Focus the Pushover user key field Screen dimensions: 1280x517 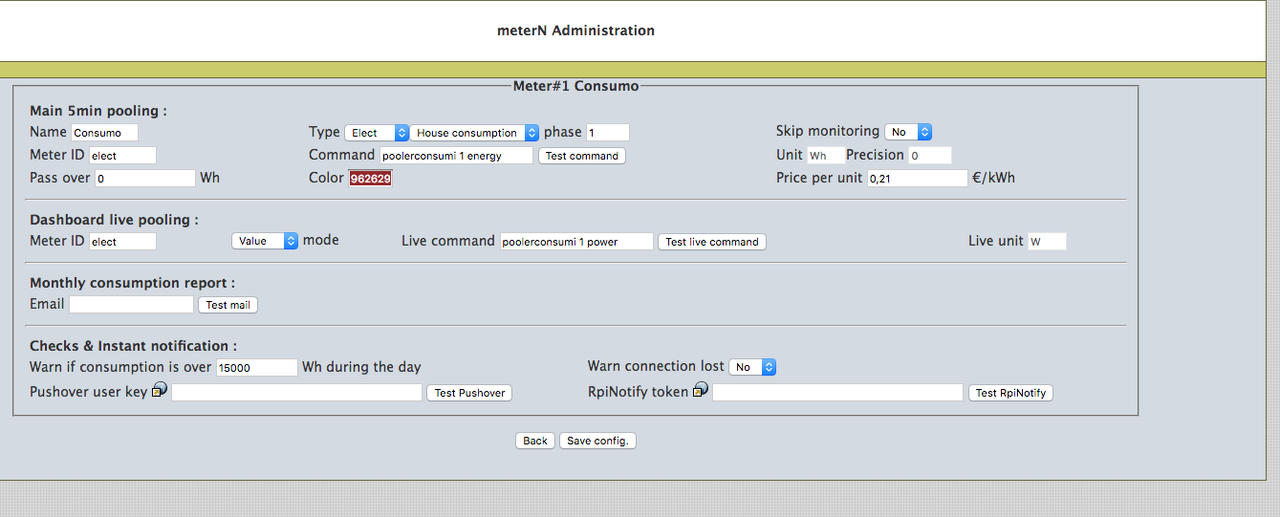point(297,393)
